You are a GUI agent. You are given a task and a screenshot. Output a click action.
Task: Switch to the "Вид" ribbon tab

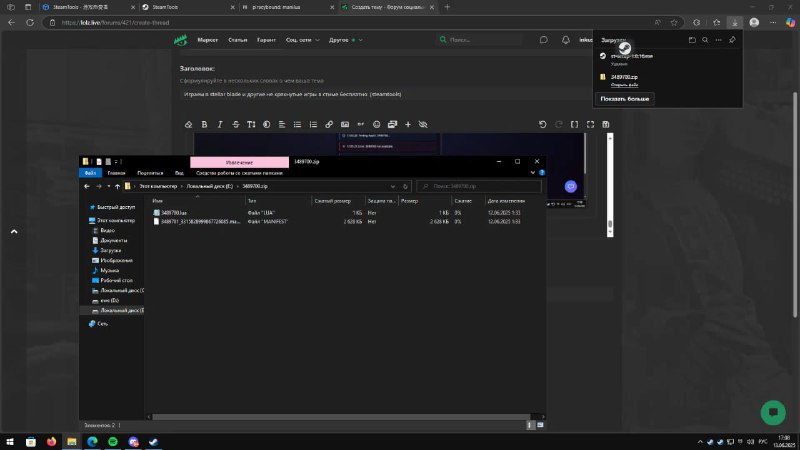179,172
